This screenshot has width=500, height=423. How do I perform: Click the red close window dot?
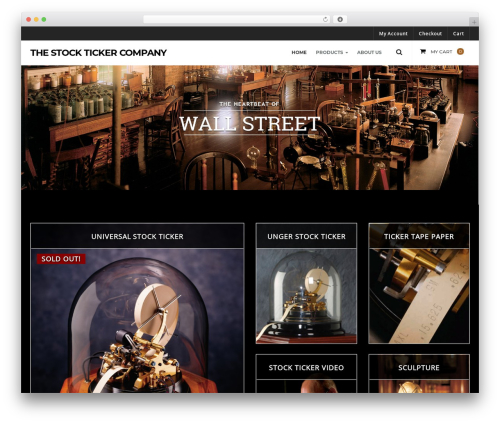coord(29,19)
